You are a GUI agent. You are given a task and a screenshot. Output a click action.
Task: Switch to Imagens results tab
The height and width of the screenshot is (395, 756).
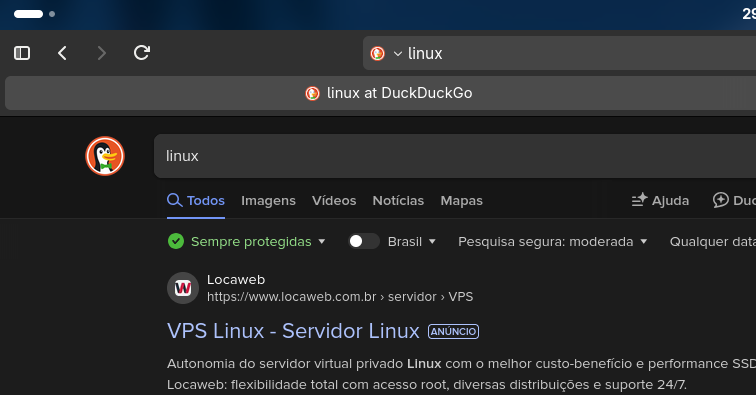pyautogui.click(x=268, y=201)
